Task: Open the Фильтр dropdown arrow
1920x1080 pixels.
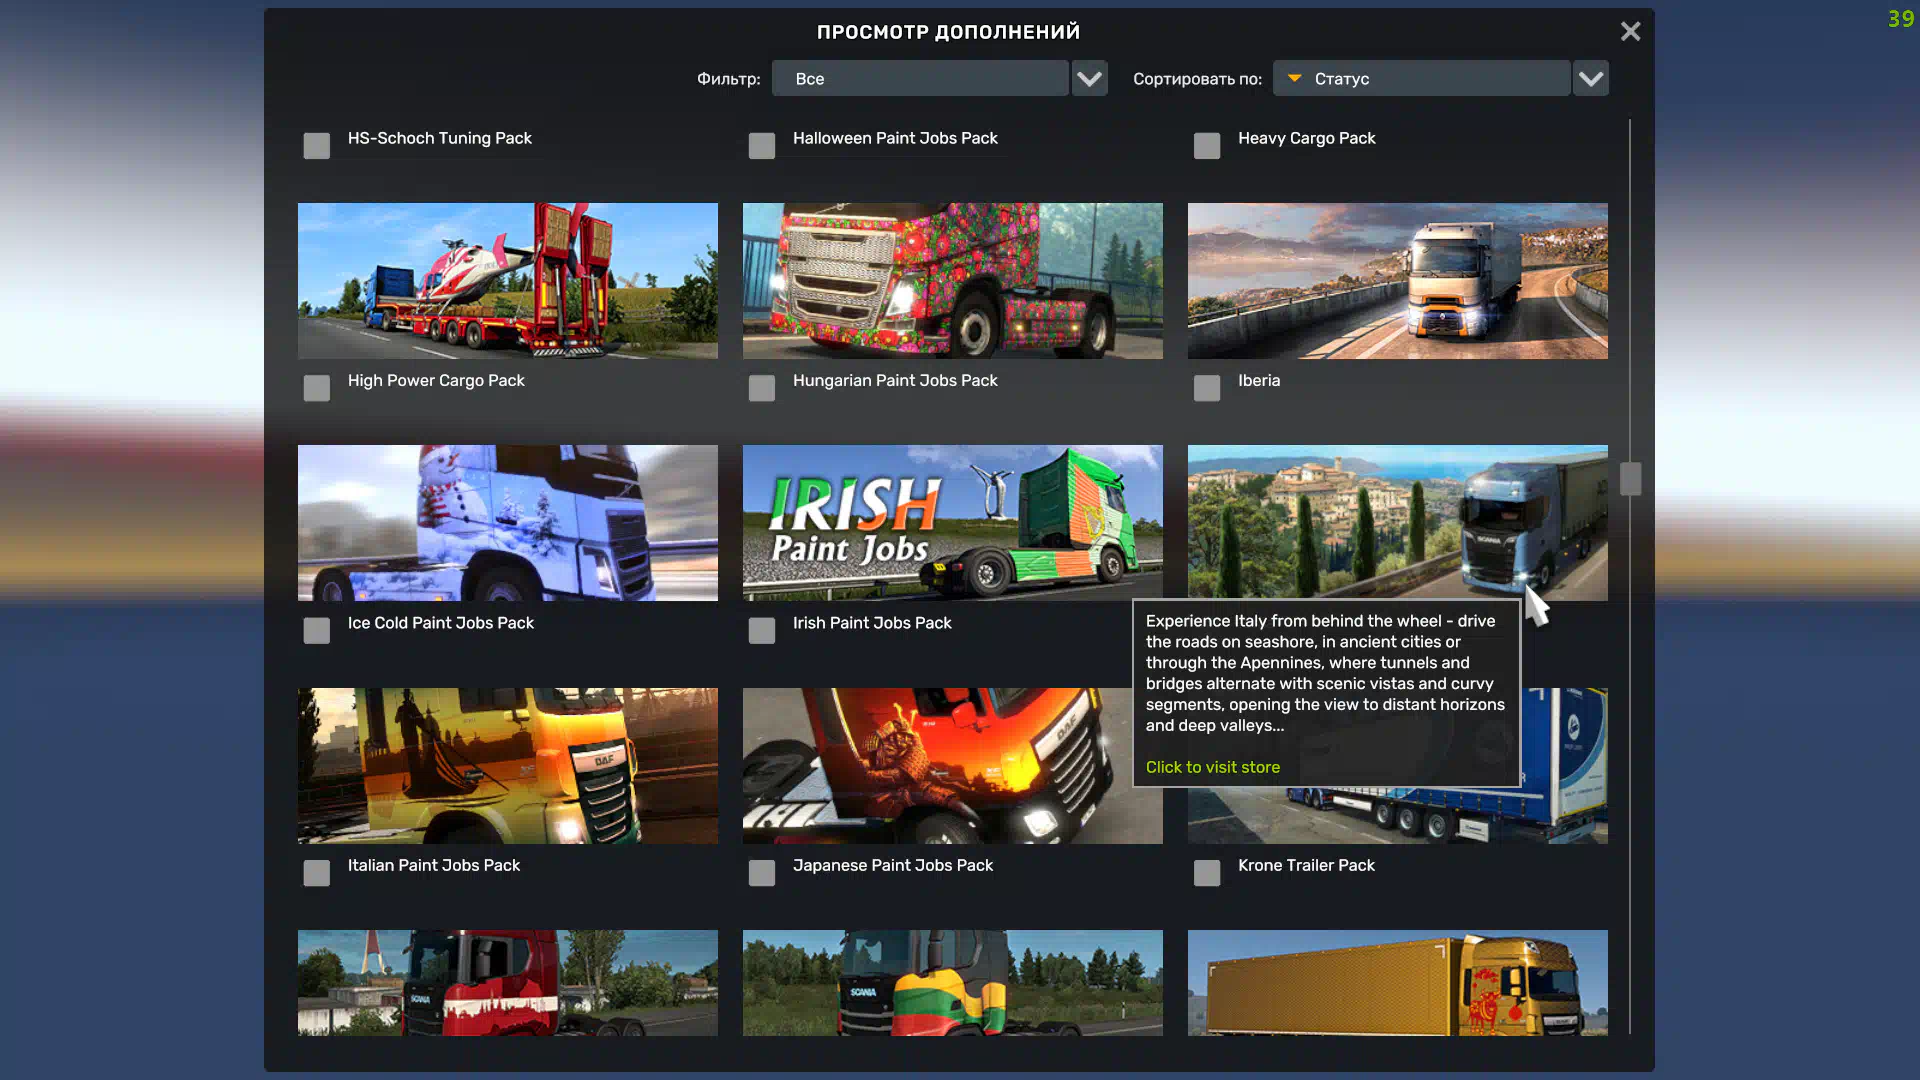Action: pos(1089,78)
